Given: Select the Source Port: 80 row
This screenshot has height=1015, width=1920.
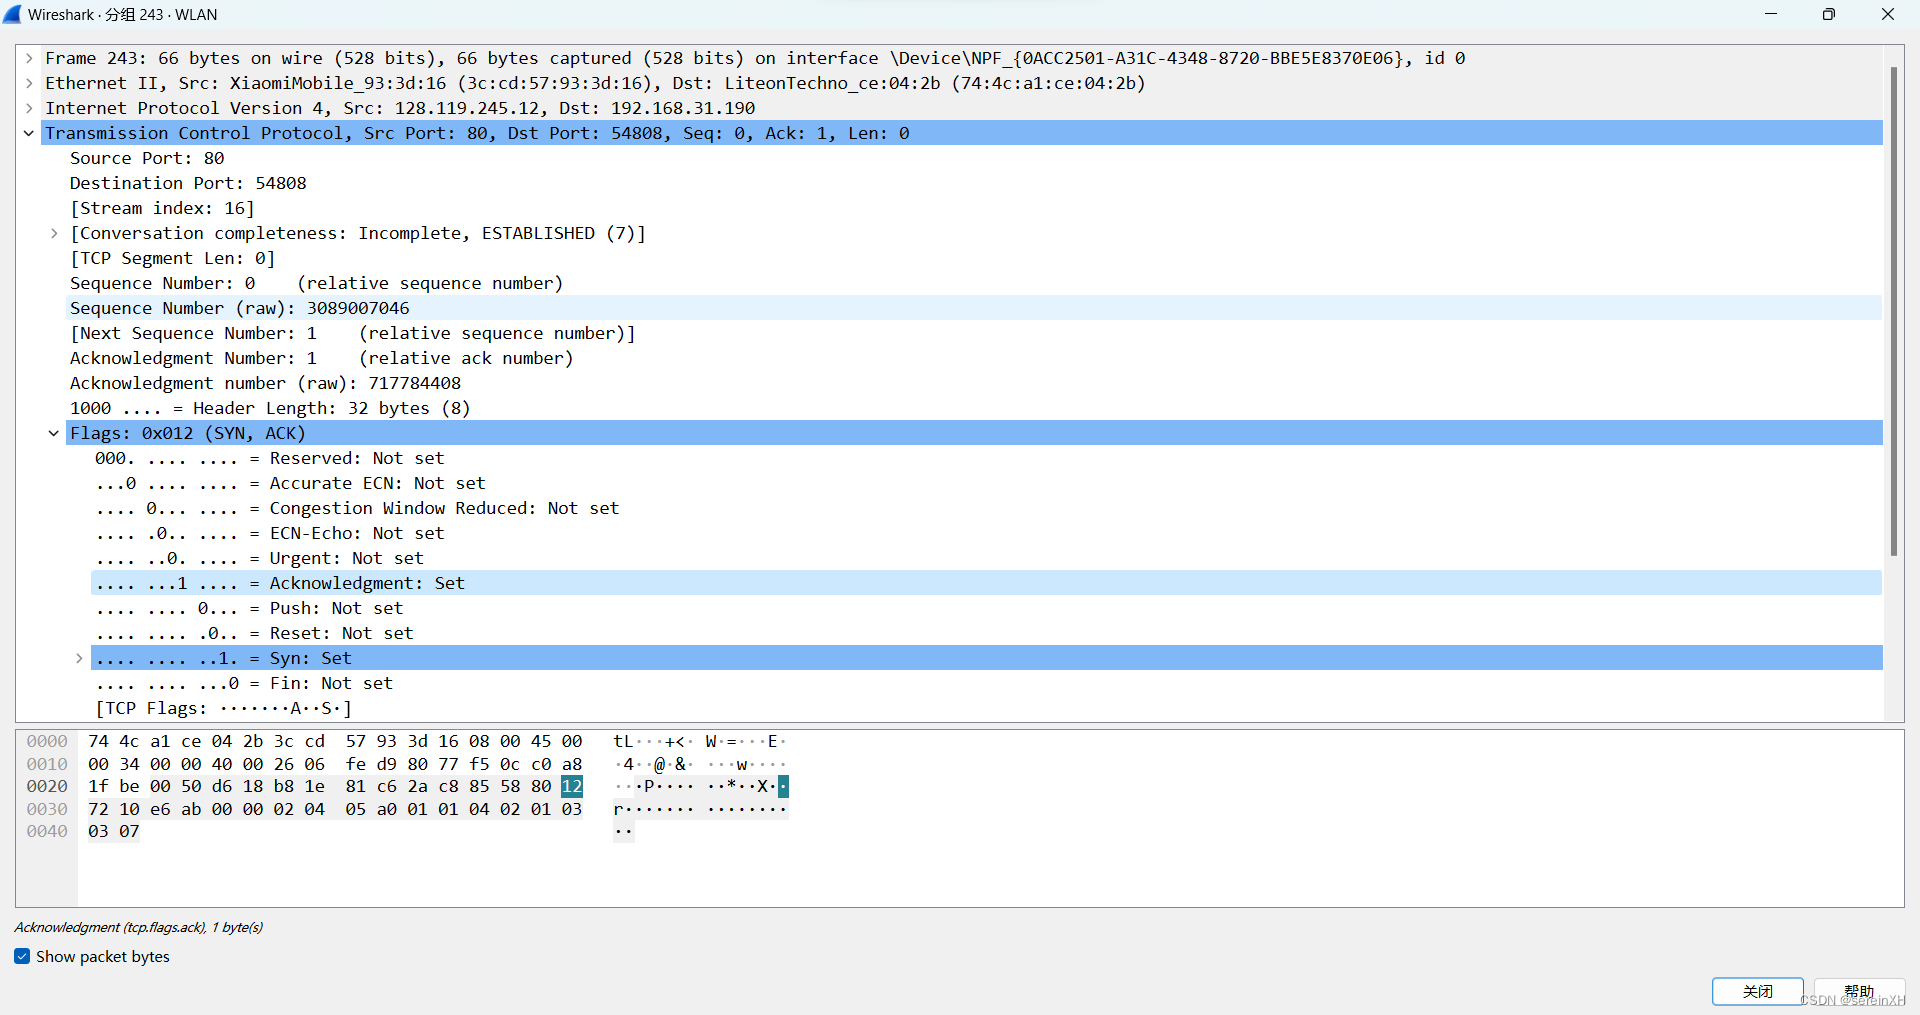Looking at the screenshot, I should pos(146,158).
